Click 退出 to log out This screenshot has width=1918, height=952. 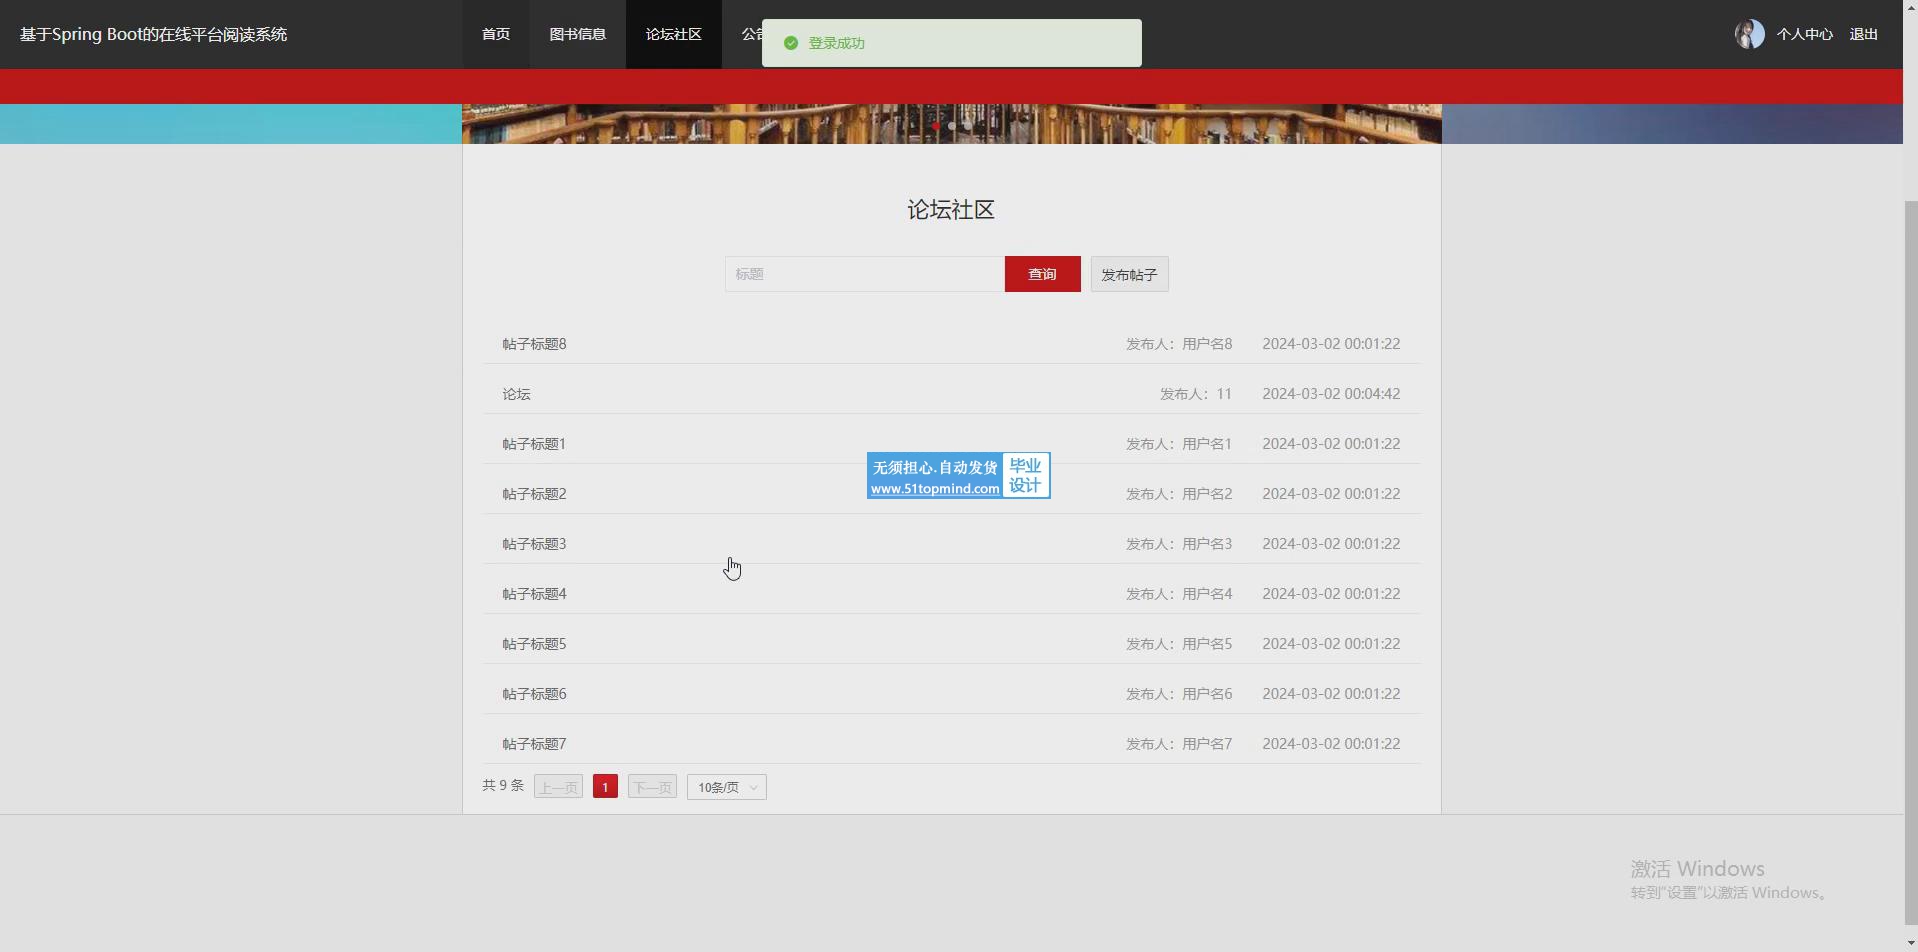click(1863, 34)
